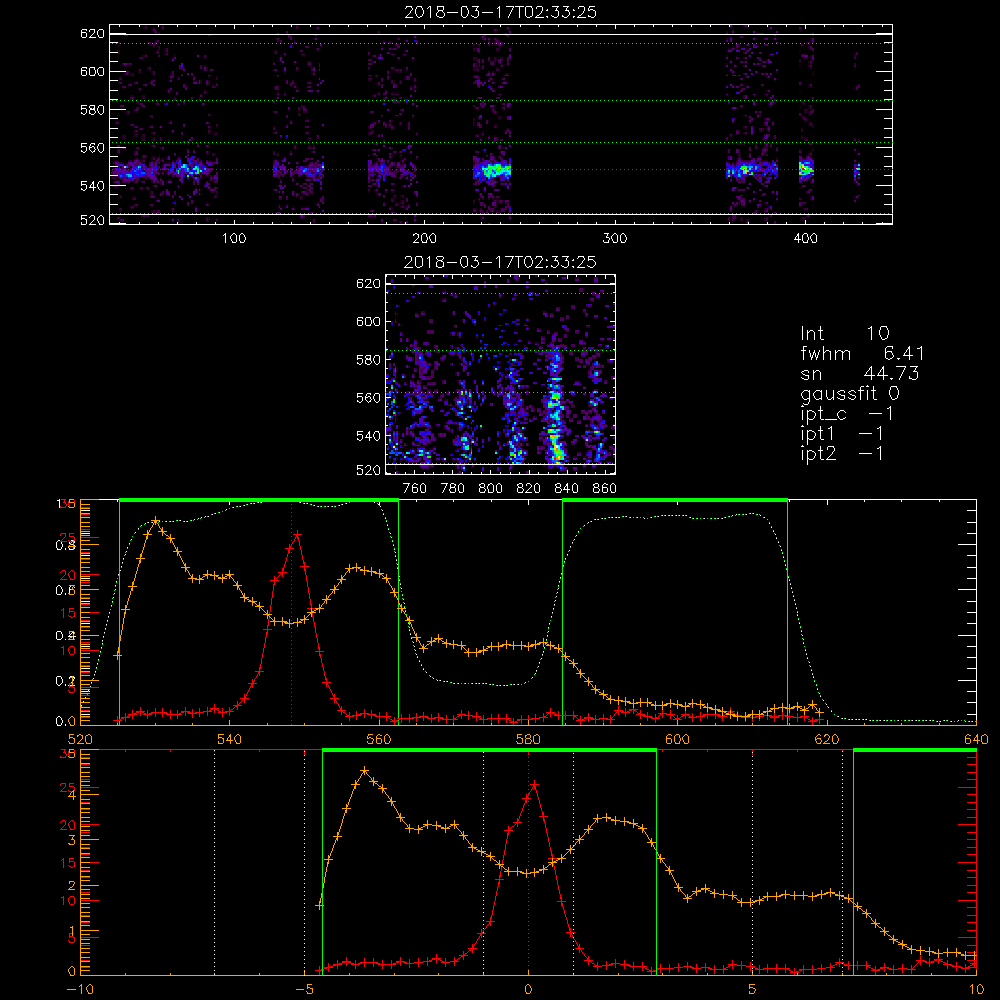Viewport: 1000px width, 1000px height.
Task: Click the 'gaussfit 0' line
Action: (849, 393)
